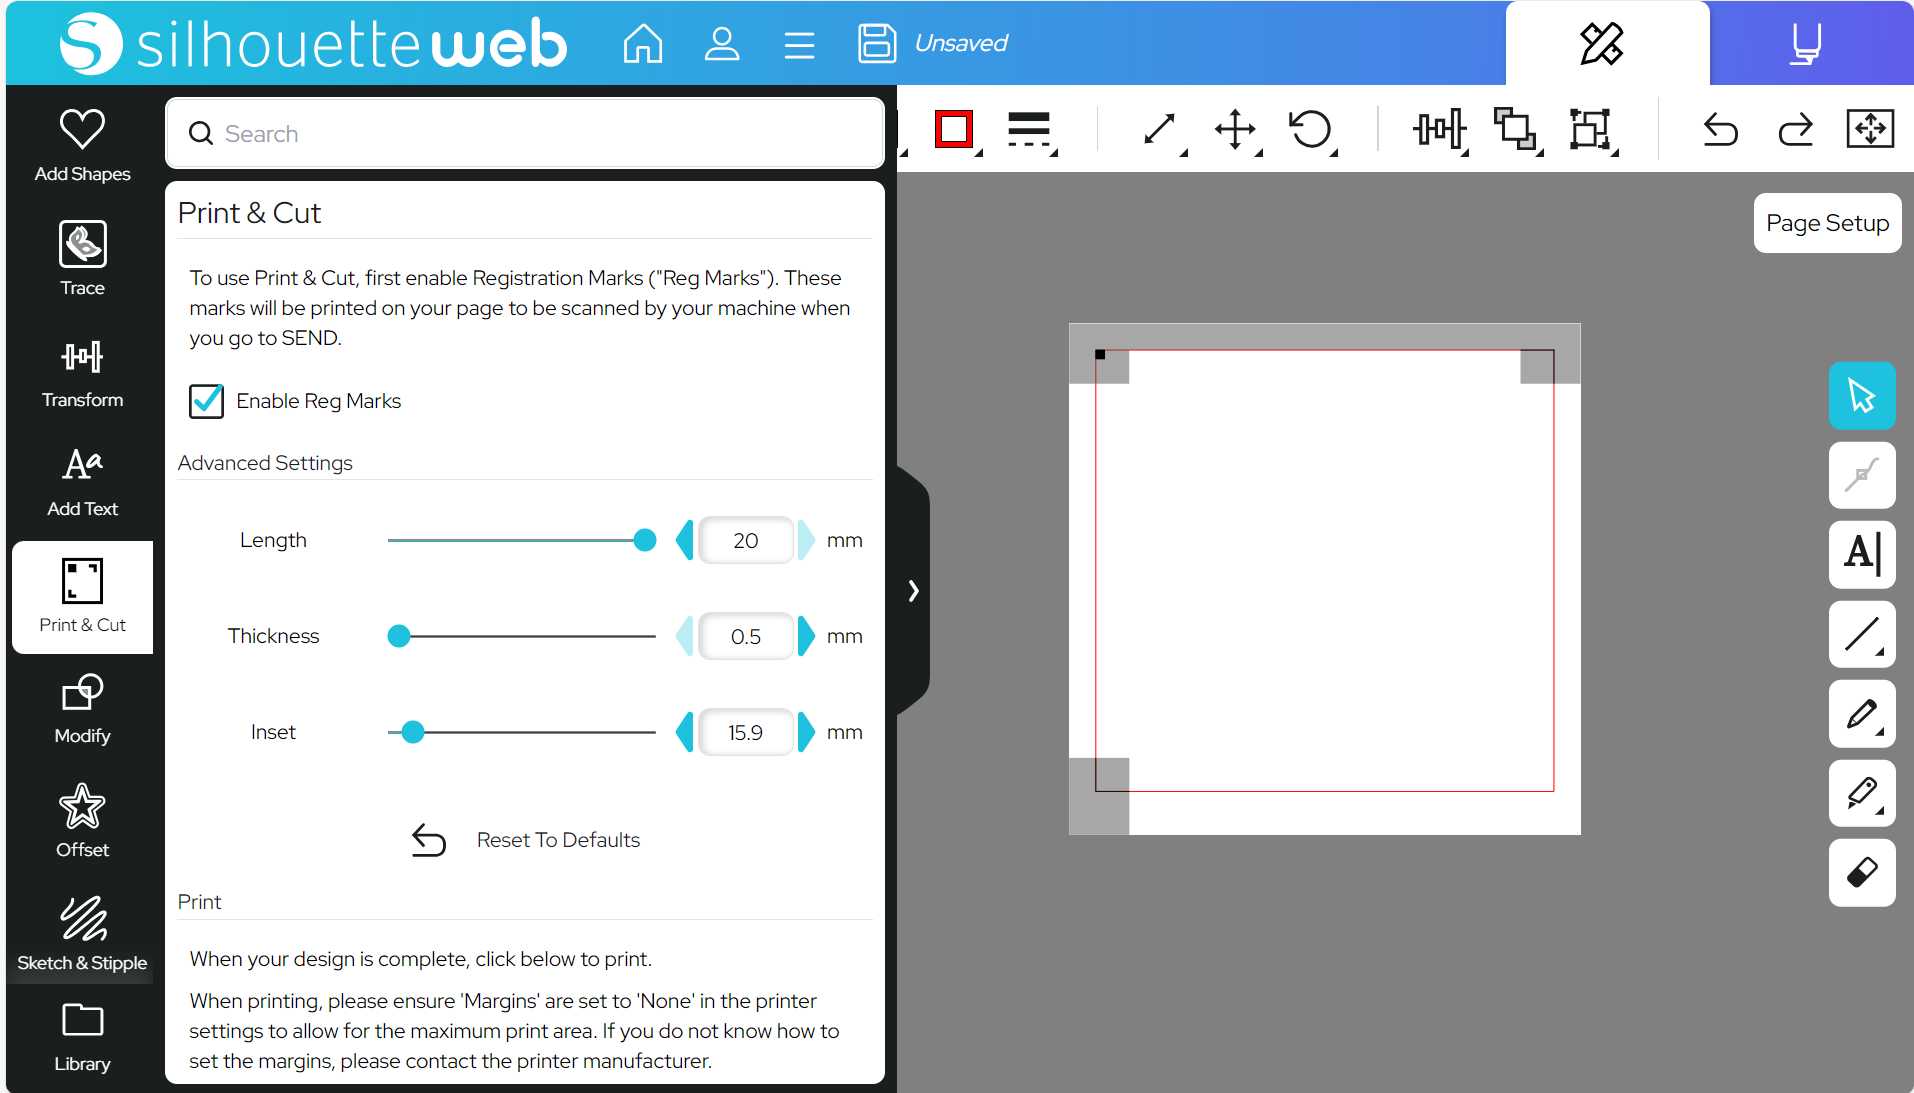This screenshot has width=1914, height=1093.
Task: Click the Inset value field
Action: [746, 732]
